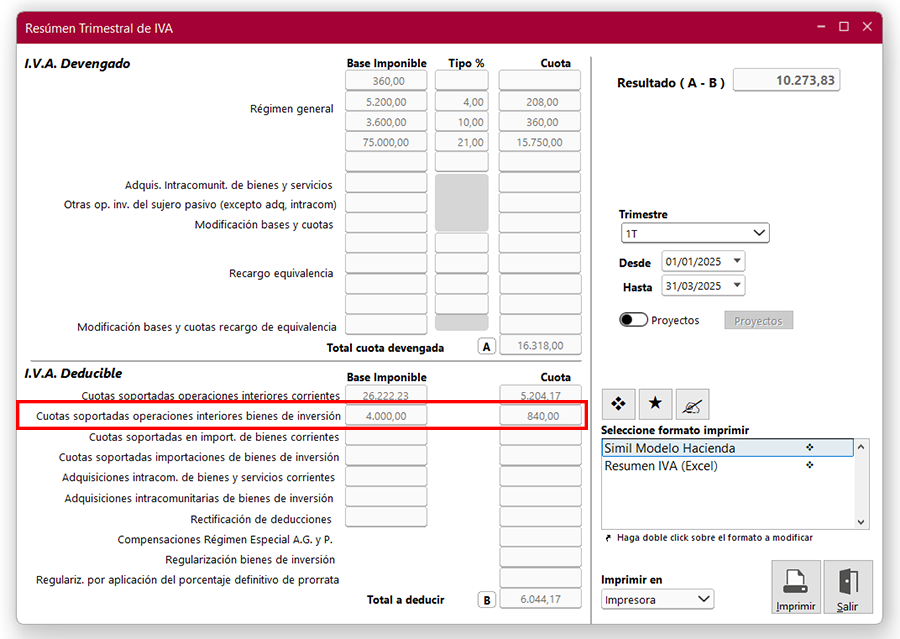This screenshot has width=900, height=639.
Task: Click the Imprimir printer icon
Action: click(x=796, y=582)
